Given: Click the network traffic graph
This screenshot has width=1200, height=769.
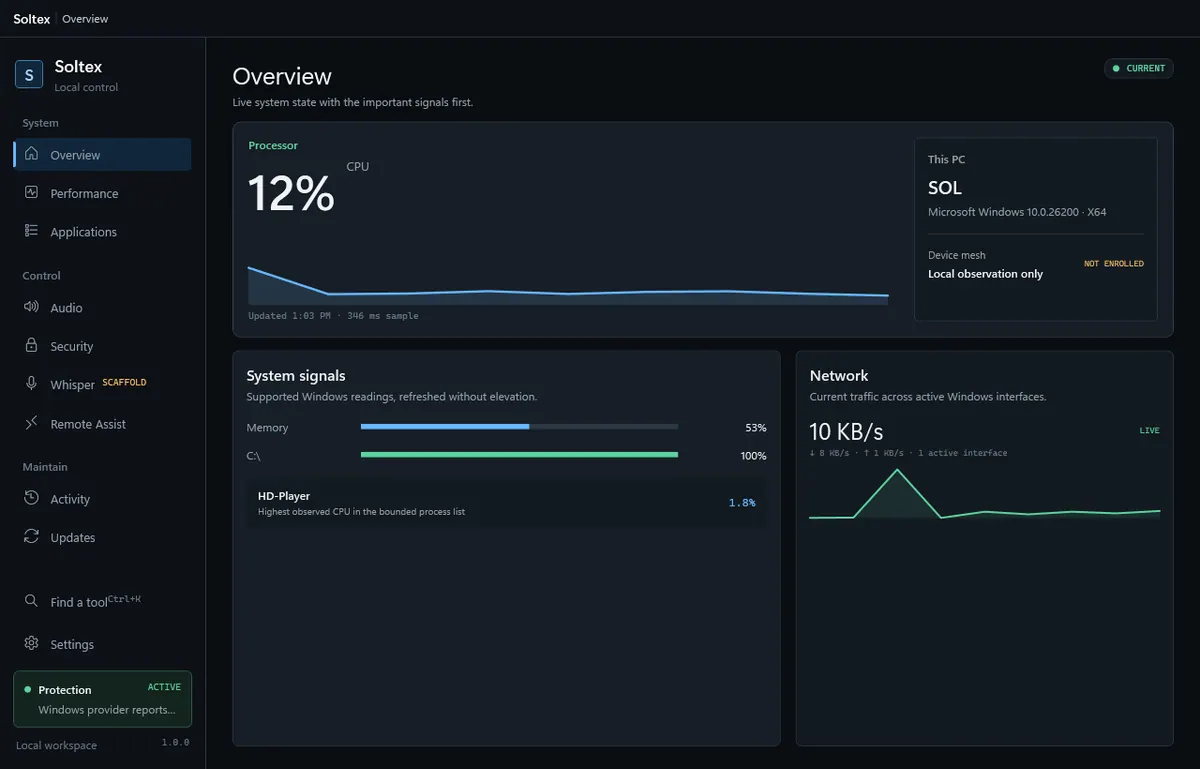Looking at the screenshot, I should [984, 494].
